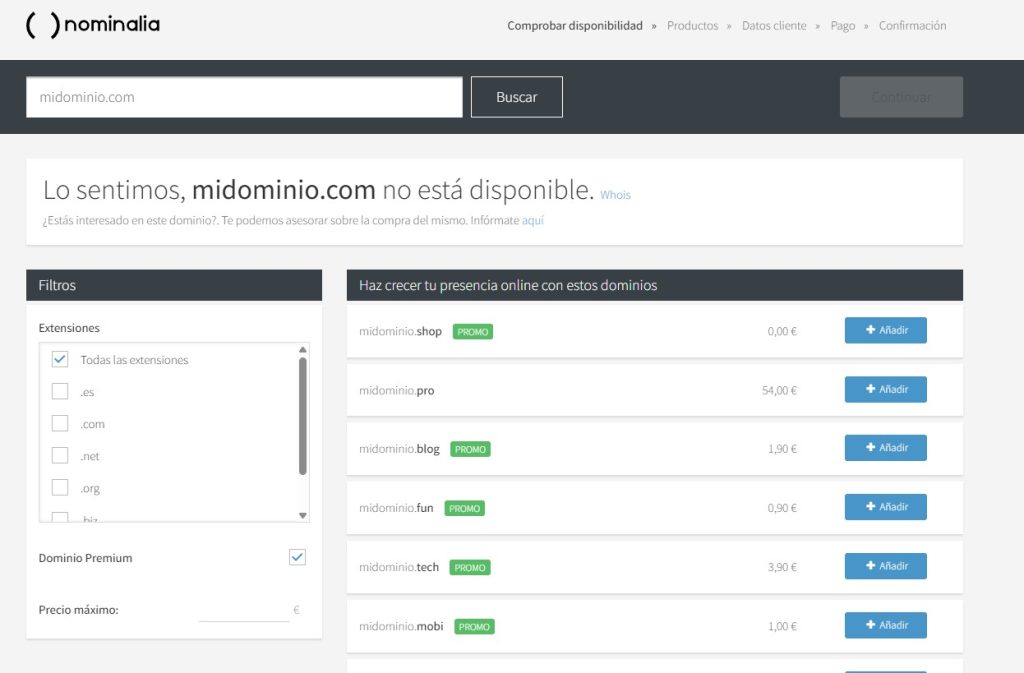Image resolution: width=1024 pixels, height=673 pixels.
Task: Add midominio.shop domain to cart
Action: pos(885,330)
